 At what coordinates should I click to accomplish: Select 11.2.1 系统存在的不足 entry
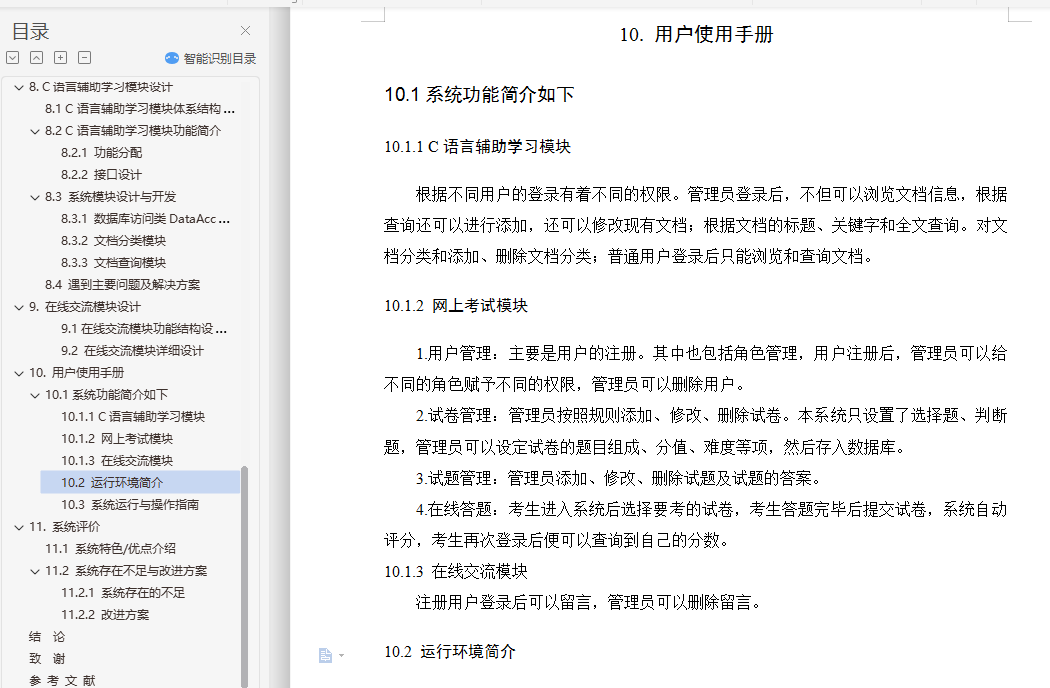[123, 593]
